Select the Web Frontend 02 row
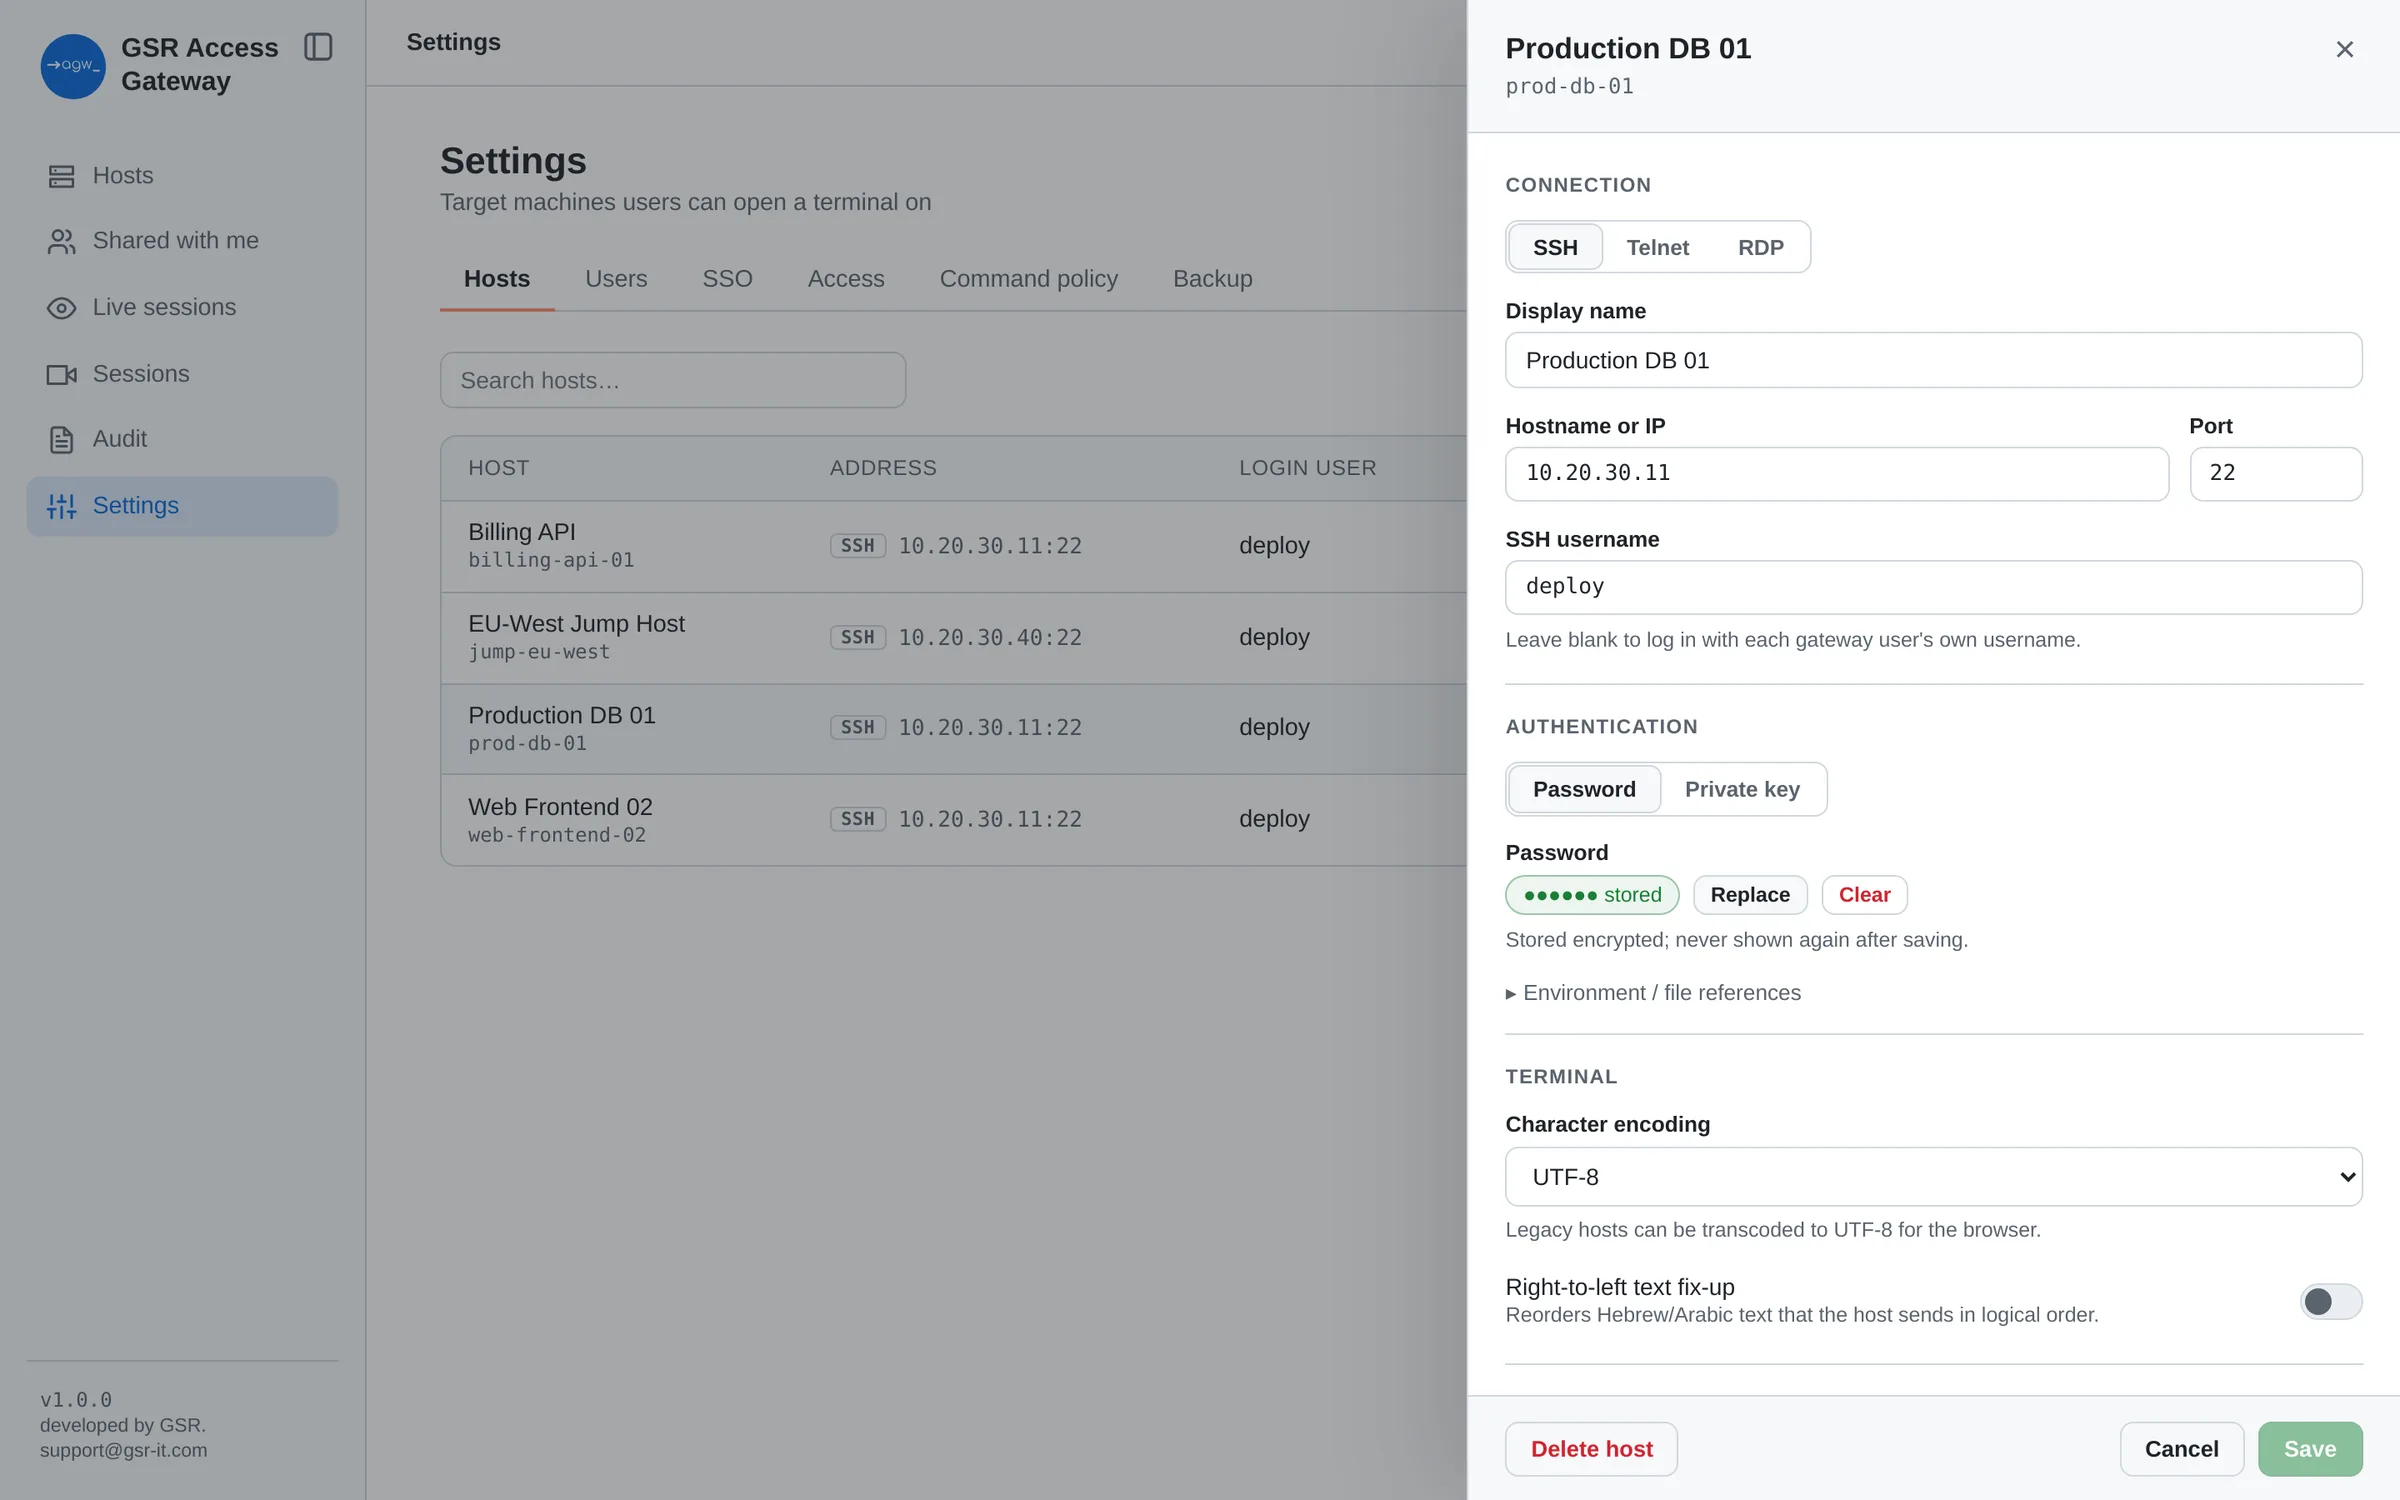 point(954,820)
